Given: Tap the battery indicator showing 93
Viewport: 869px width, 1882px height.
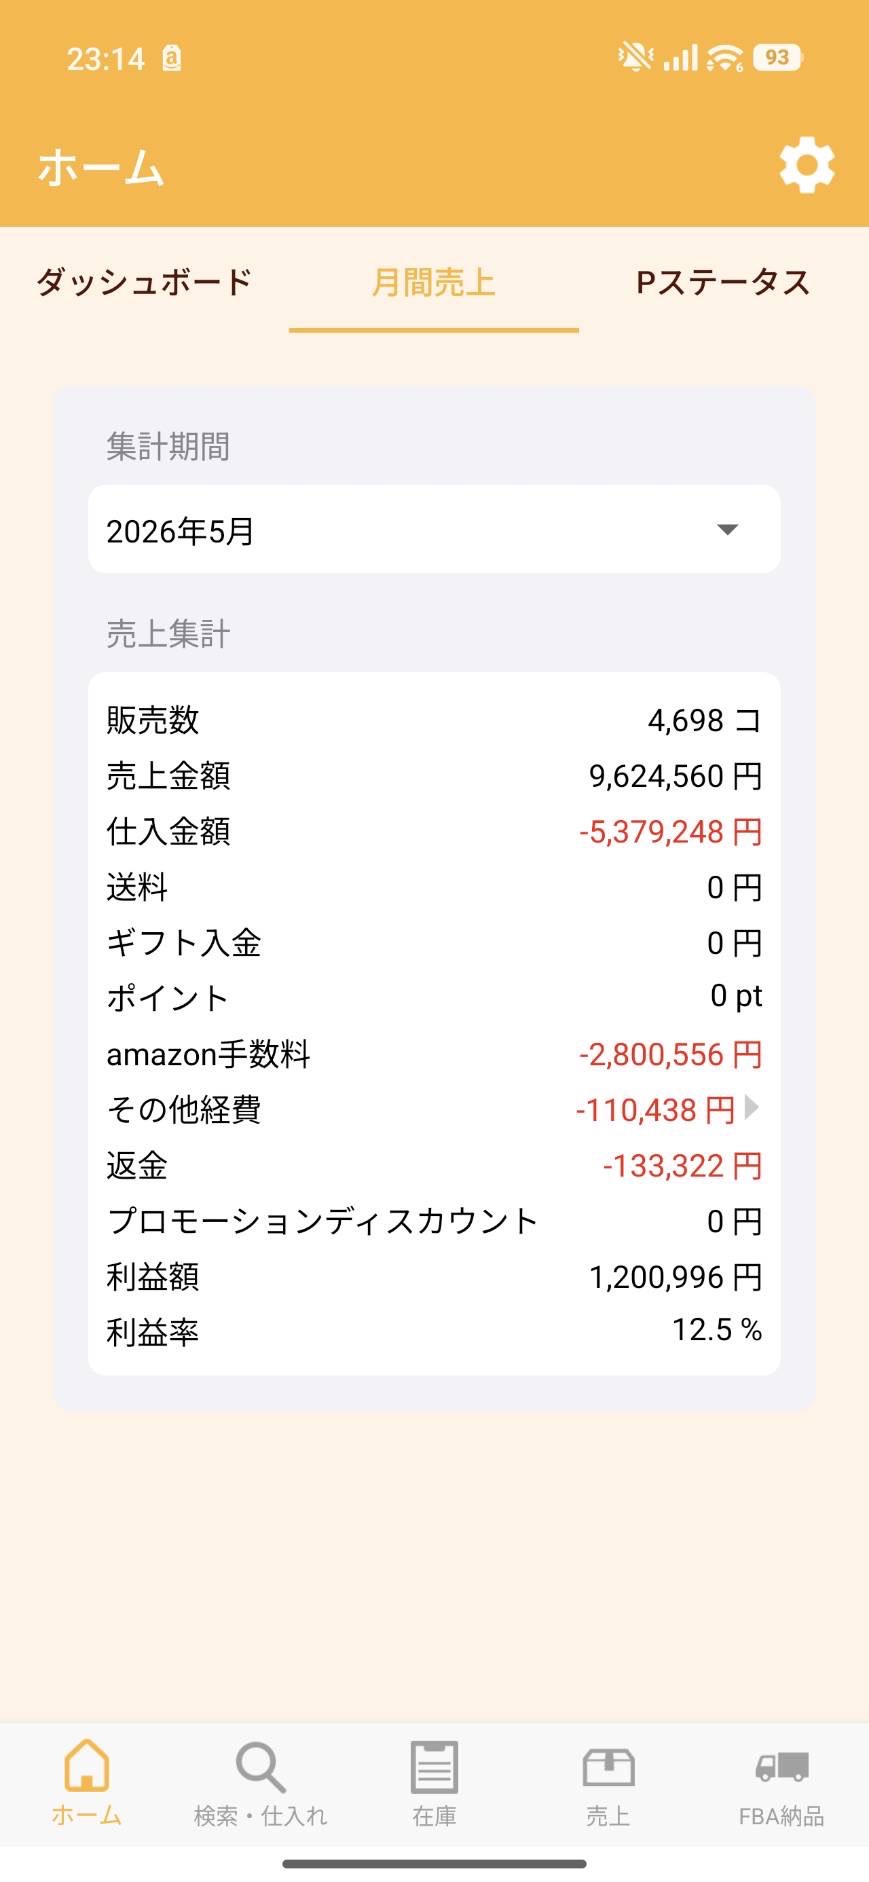Looking at the screenshot, I should [778, 58].
